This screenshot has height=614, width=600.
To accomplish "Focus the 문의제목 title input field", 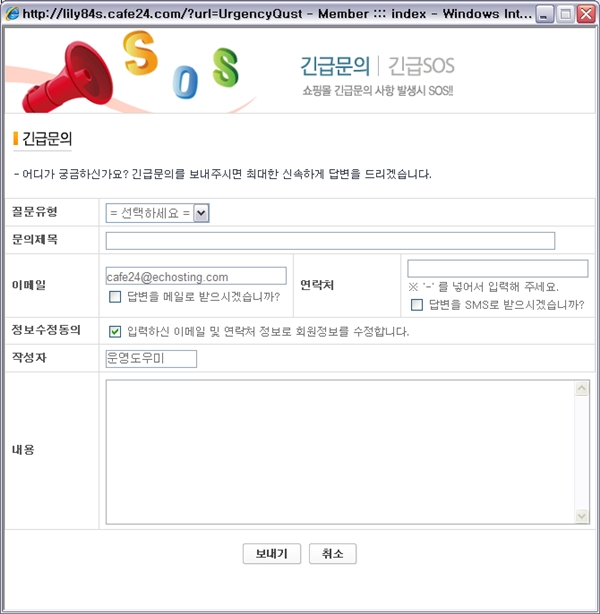I will 330,240.
